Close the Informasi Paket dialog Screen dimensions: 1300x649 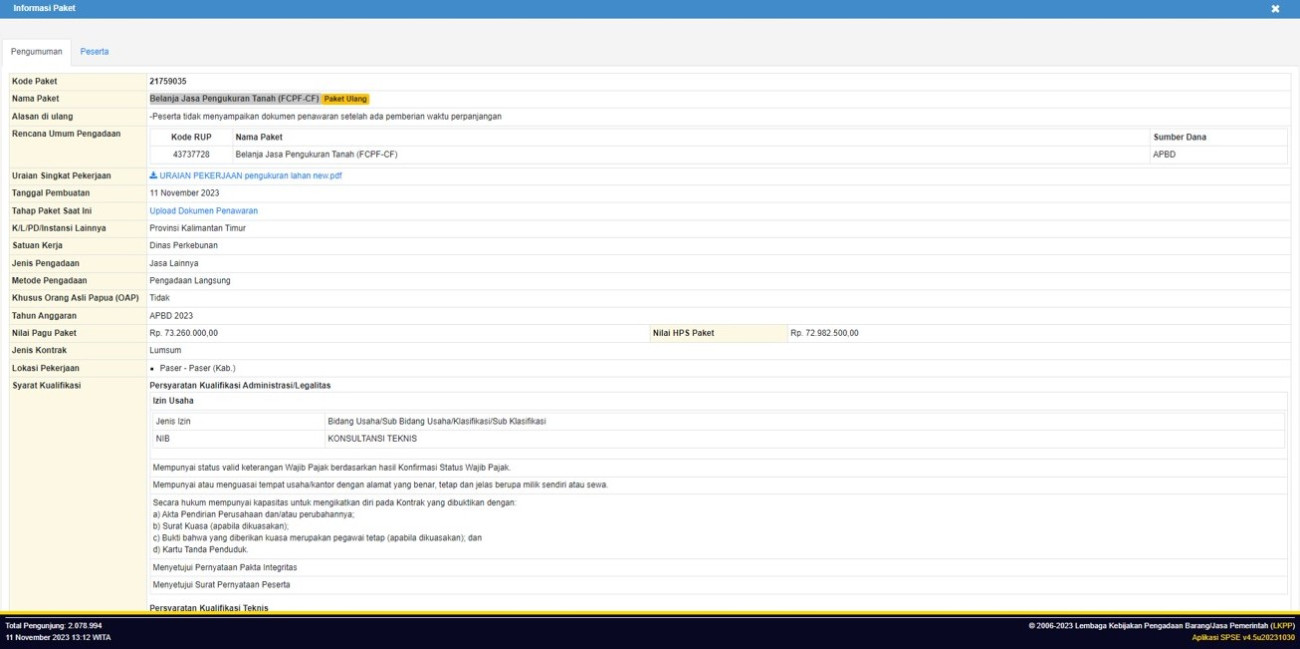tap(1275, 9)
